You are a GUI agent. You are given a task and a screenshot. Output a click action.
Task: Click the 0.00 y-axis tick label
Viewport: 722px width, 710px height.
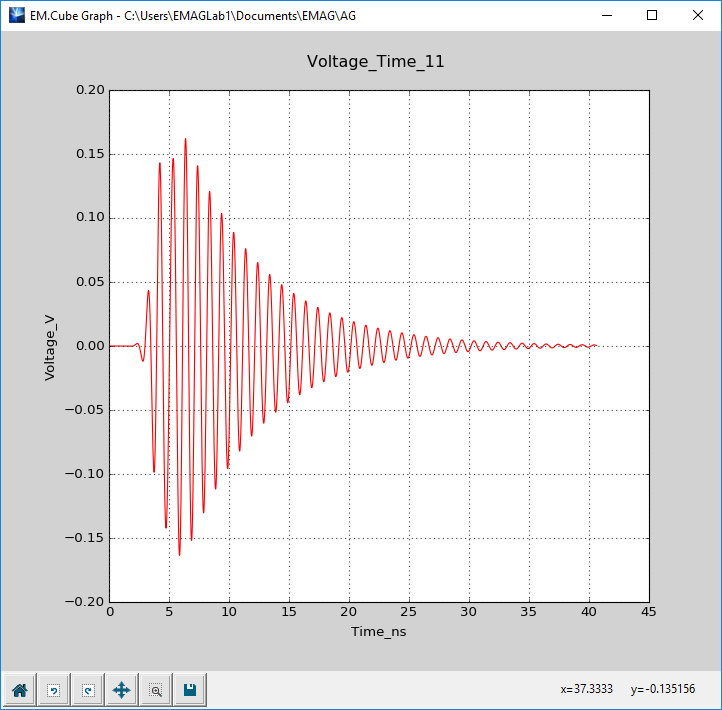click(90, 346)
